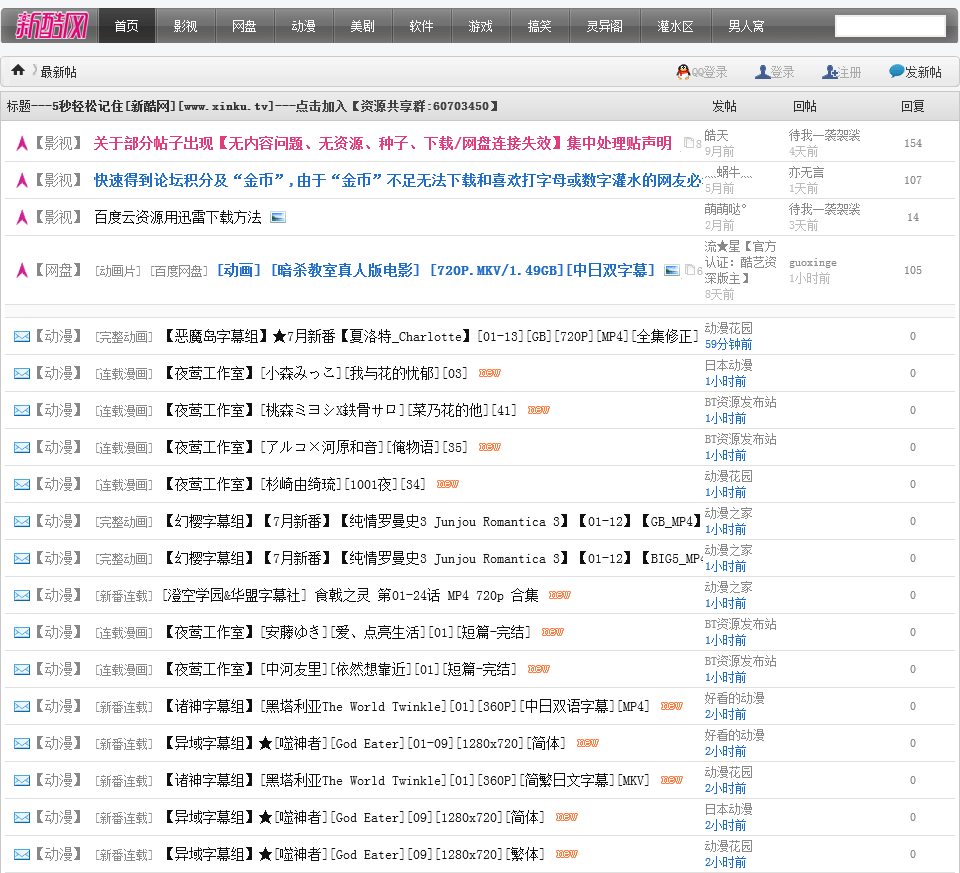960x873 pixels.
Task: Click the envelope icon for the 夏洛特_Charlotte post
Action: tap(22, 336)
